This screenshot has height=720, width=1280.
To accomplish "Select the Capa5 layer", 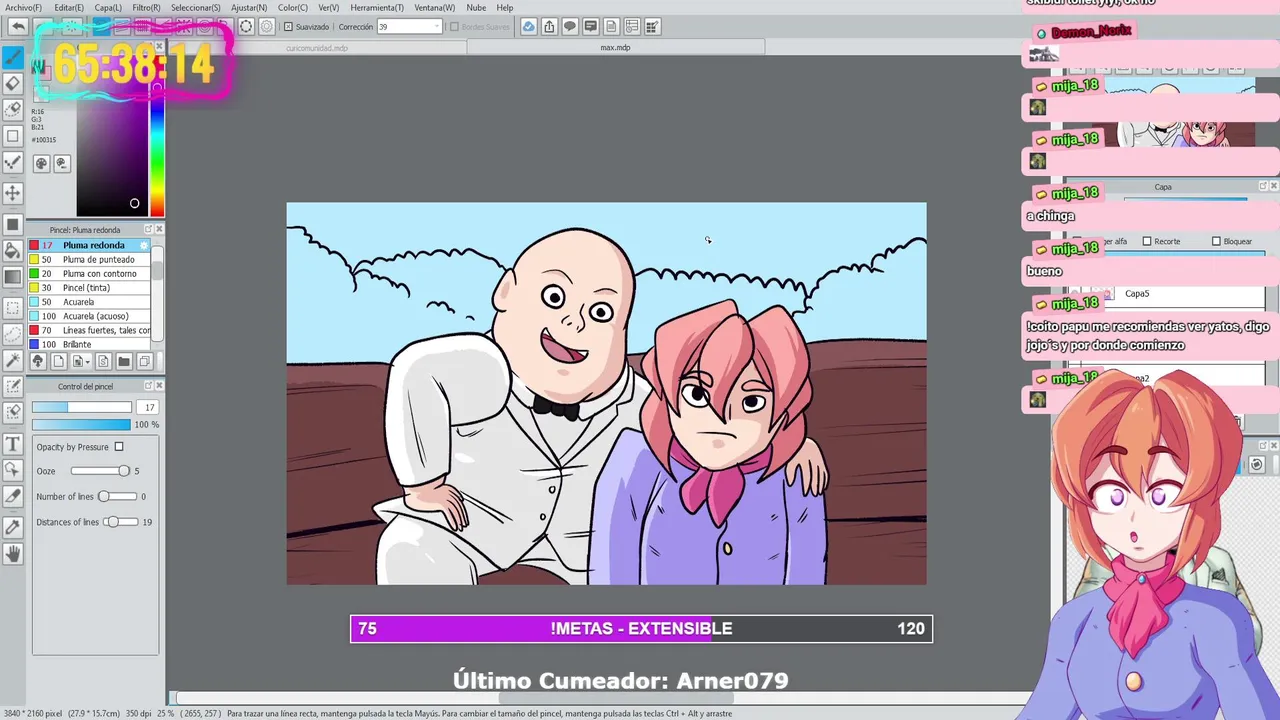I will point(1167,294).
